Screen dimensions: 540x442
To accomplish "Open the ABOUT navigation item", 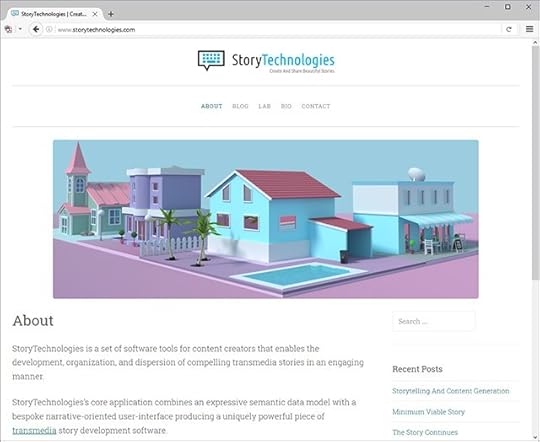I will pos(211,106).
